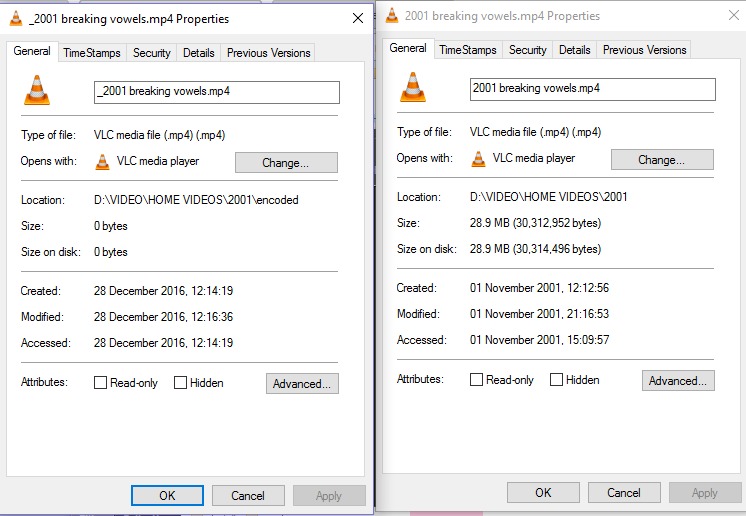Screen dimensions: 746x516
Task: Switch to Details tab in right dialog
Action: [x=574, y=50]
